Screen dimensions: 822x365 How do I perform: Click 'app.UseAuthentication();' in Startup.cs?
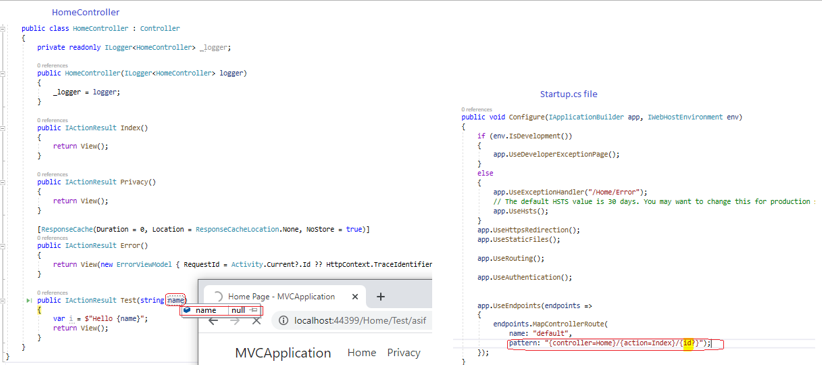[x=525, y=277]
